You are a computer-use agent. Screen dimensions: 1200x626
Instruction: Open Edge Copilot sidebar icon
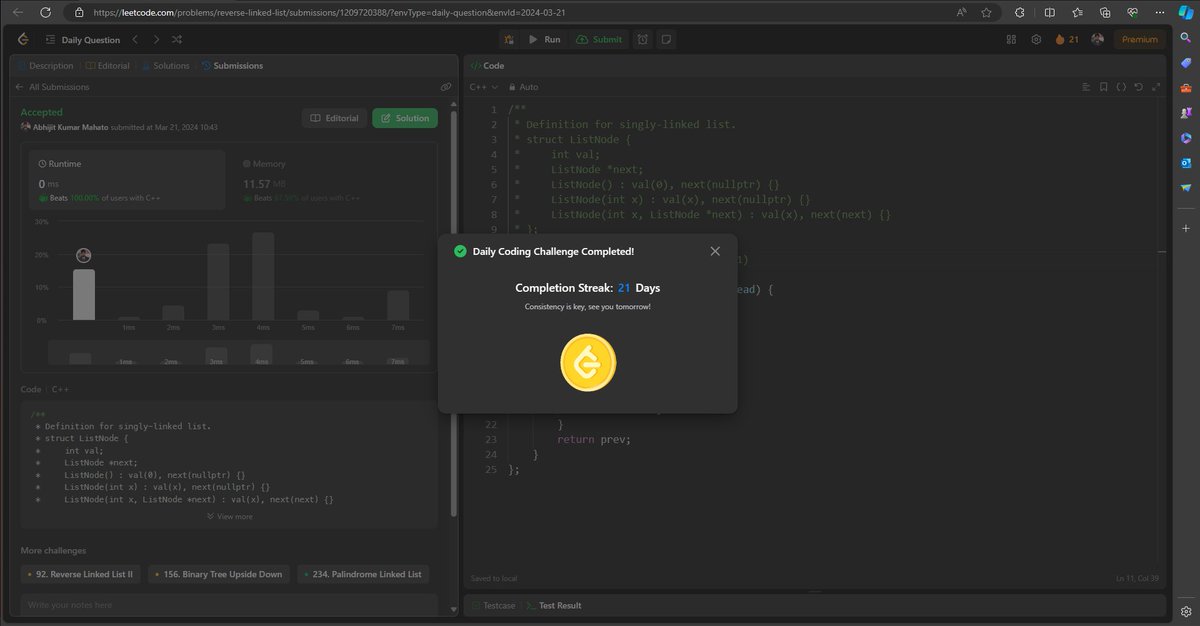(x=1186, y=12)
